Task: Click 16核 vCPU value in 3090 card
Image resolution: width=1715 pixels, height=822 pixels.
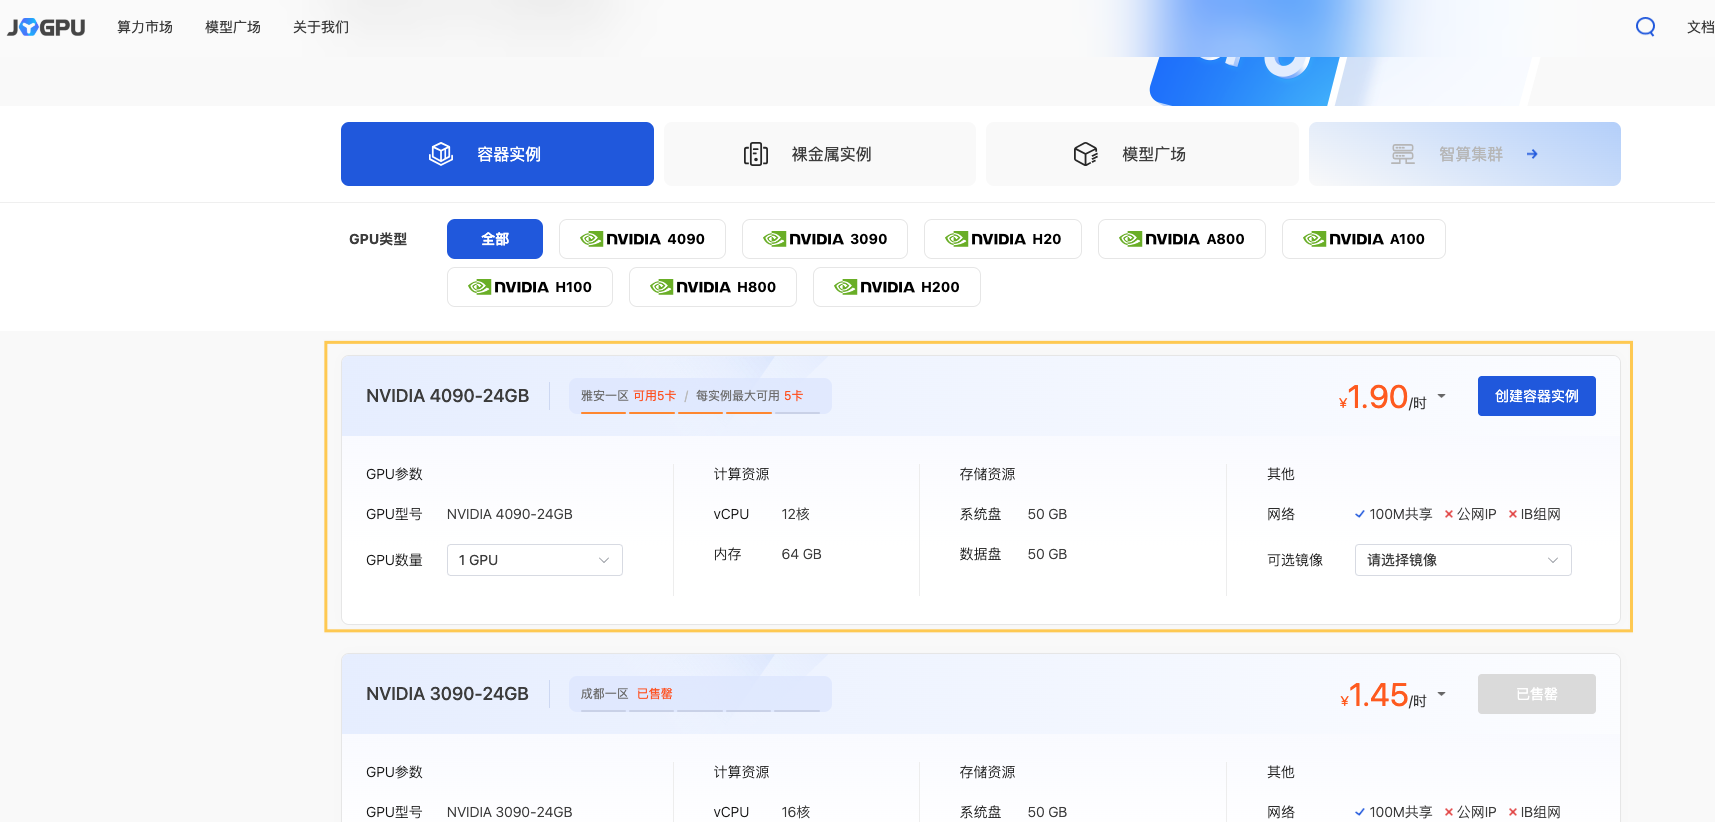Action: tap(795, 812)
